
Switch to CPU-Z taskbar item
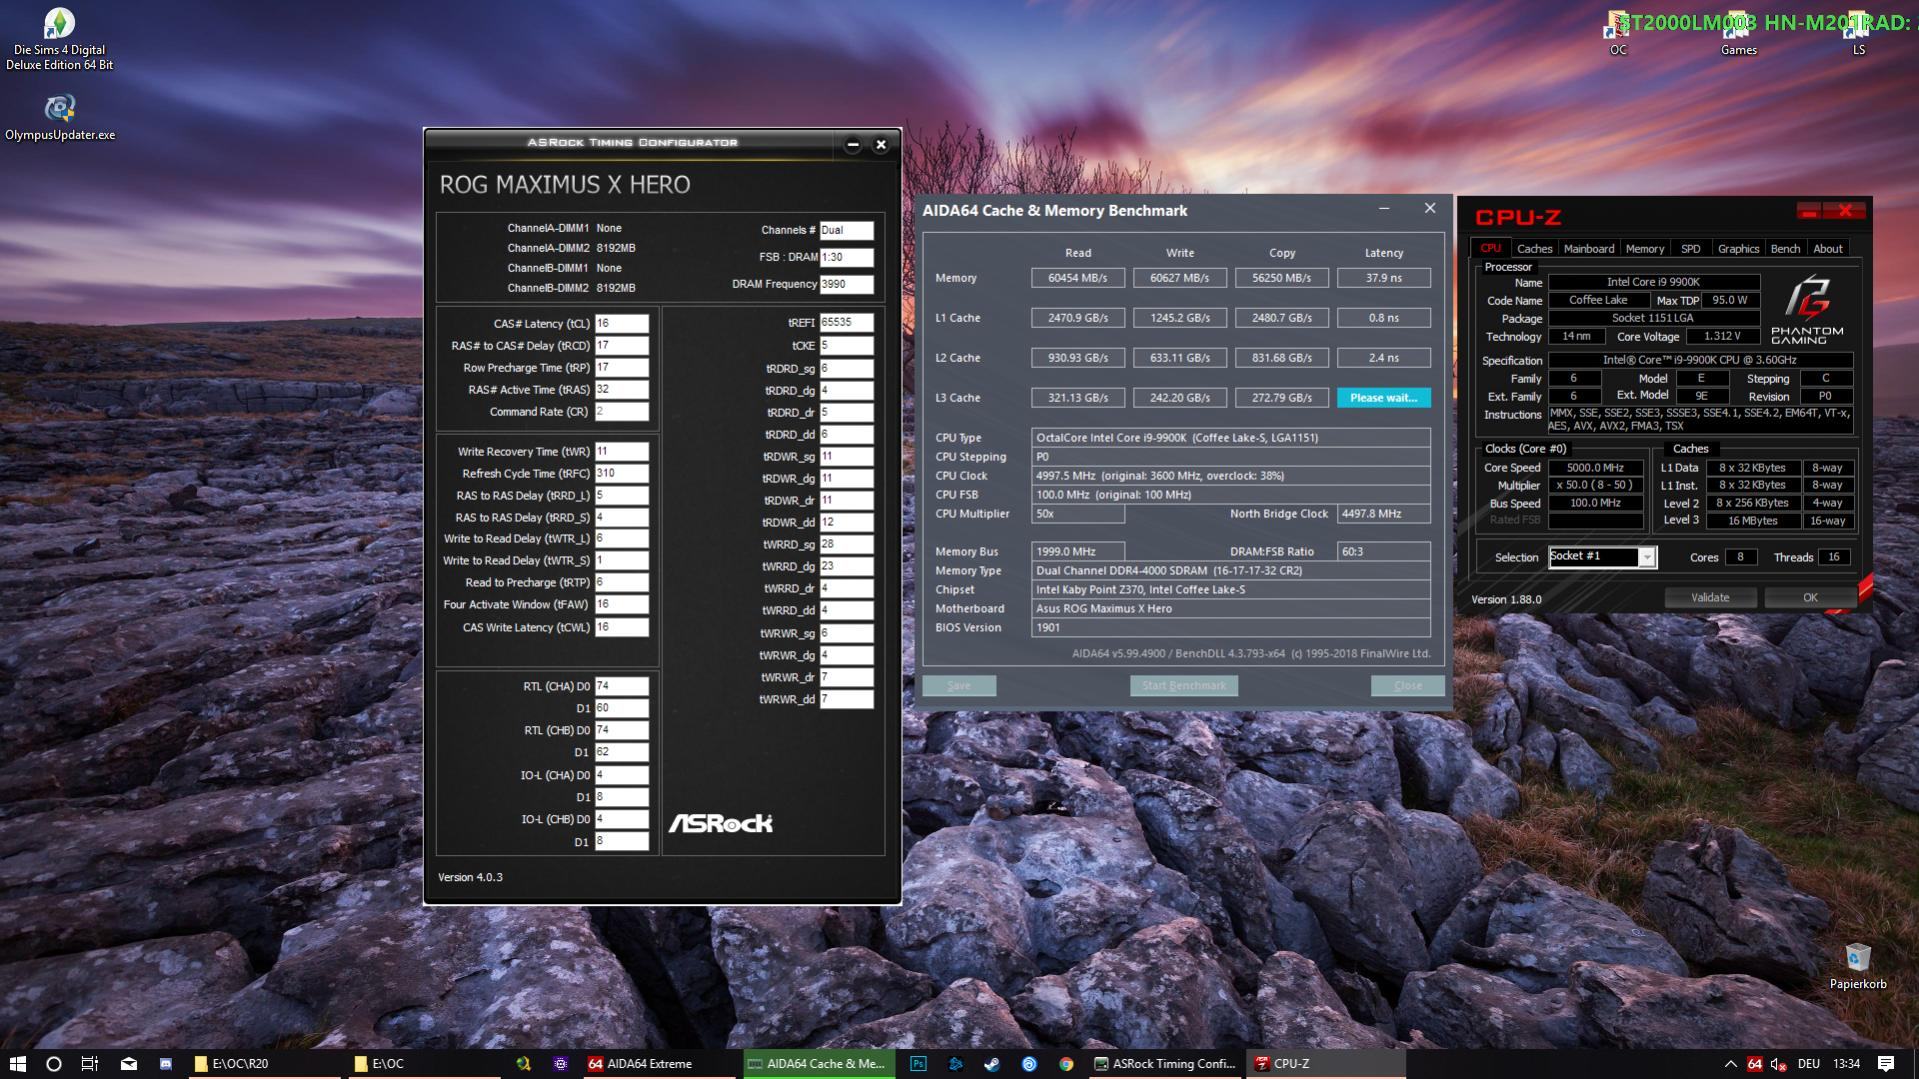1325,1064
